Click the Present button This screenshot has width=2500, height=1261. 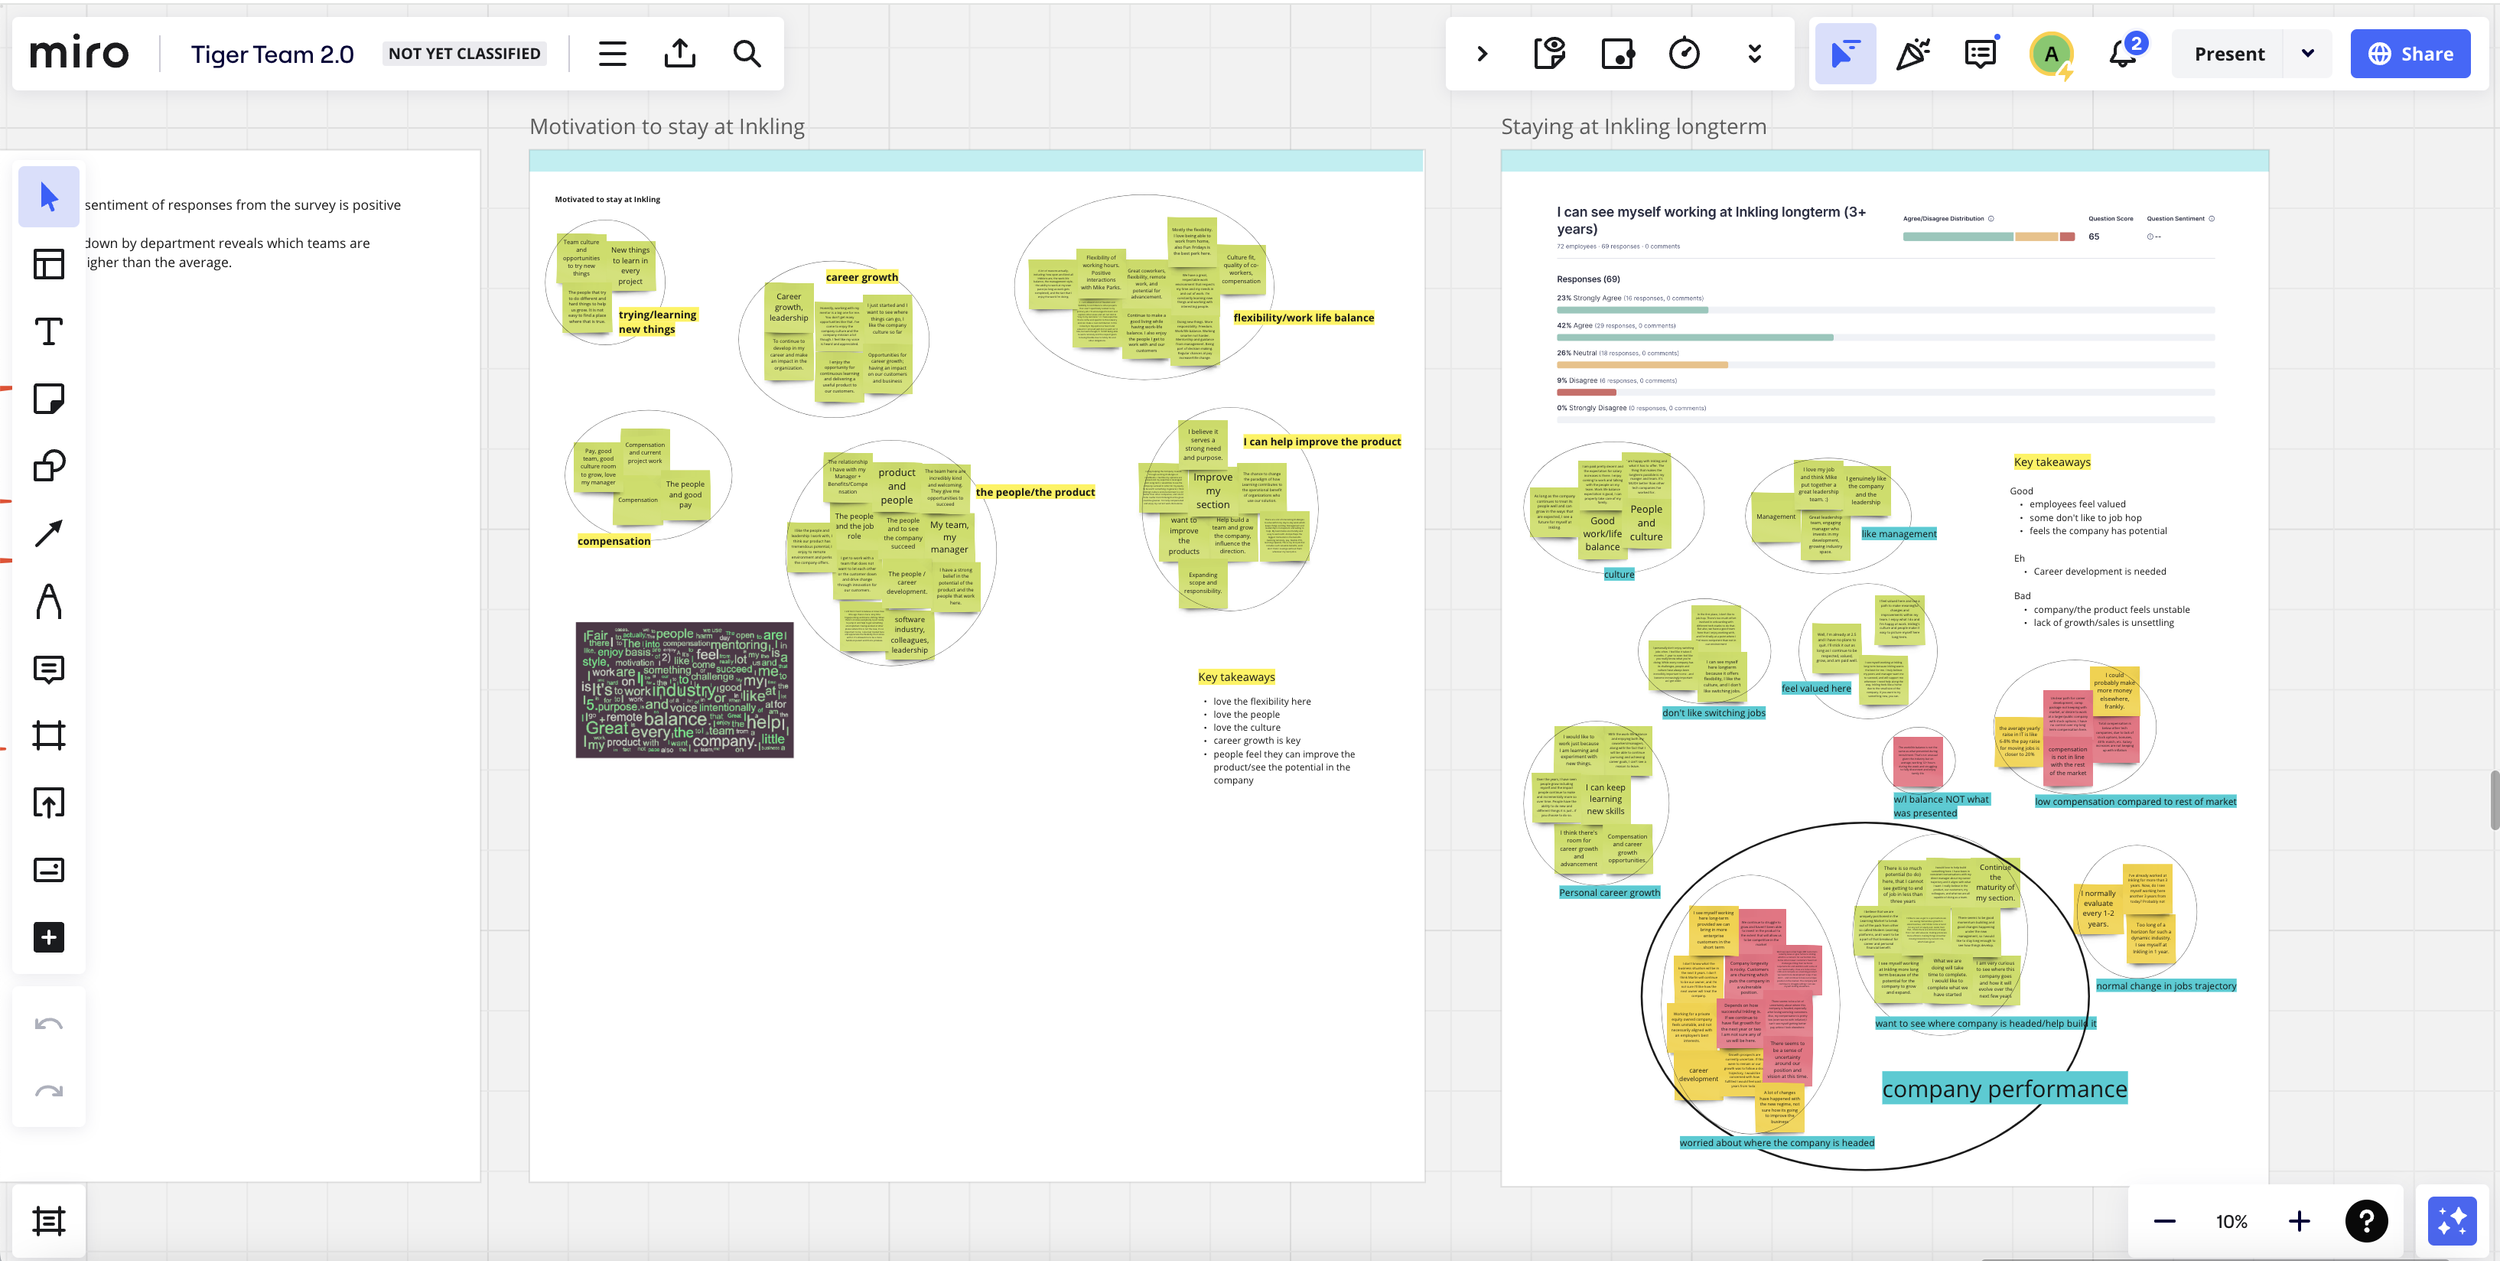point(2229,54)
